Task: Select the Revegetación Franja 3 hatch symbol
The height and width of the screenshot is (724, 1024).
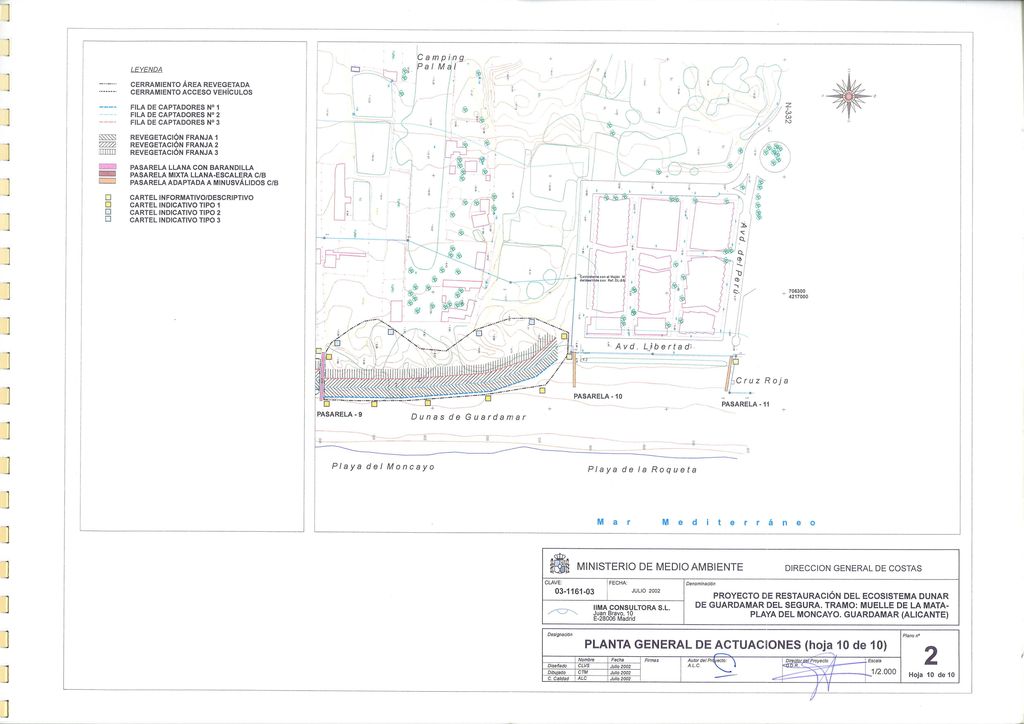Action: 109,152
